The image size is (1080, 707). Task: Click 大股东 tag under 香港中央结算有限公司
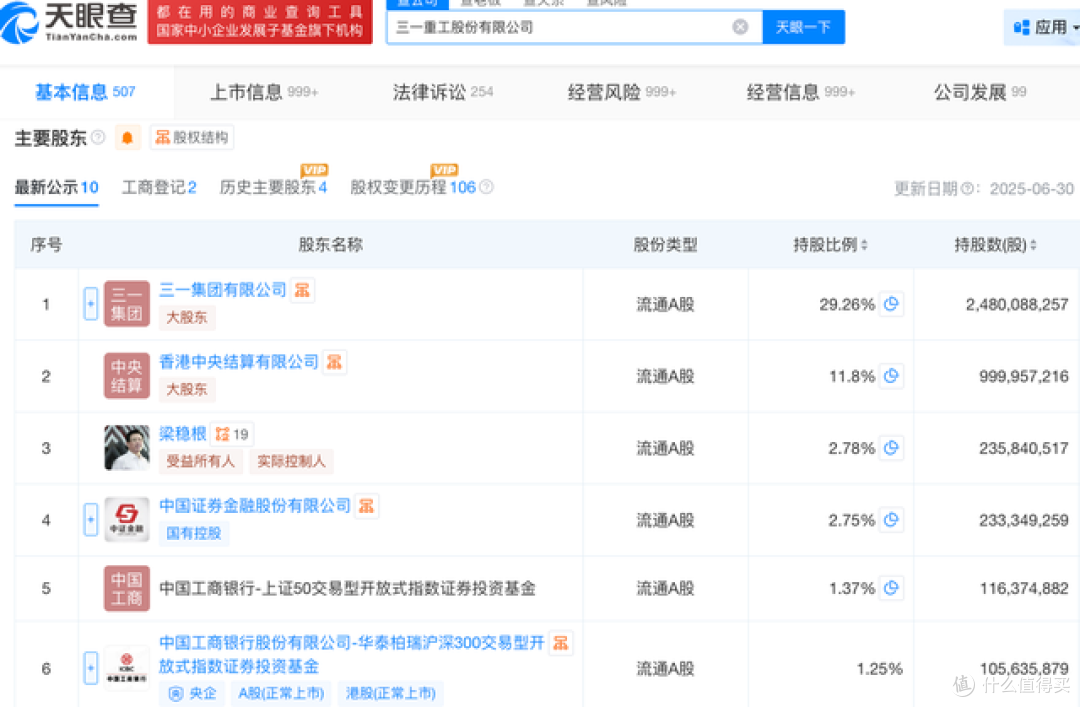187,389
